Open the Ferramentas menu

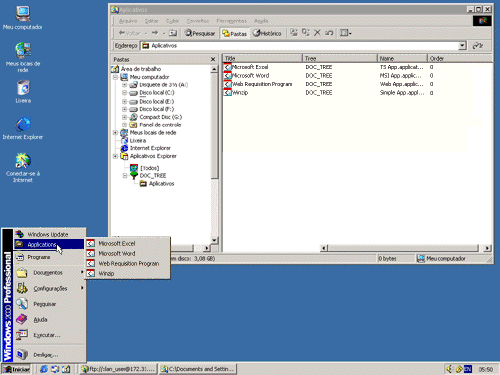[x=231, y=21]
